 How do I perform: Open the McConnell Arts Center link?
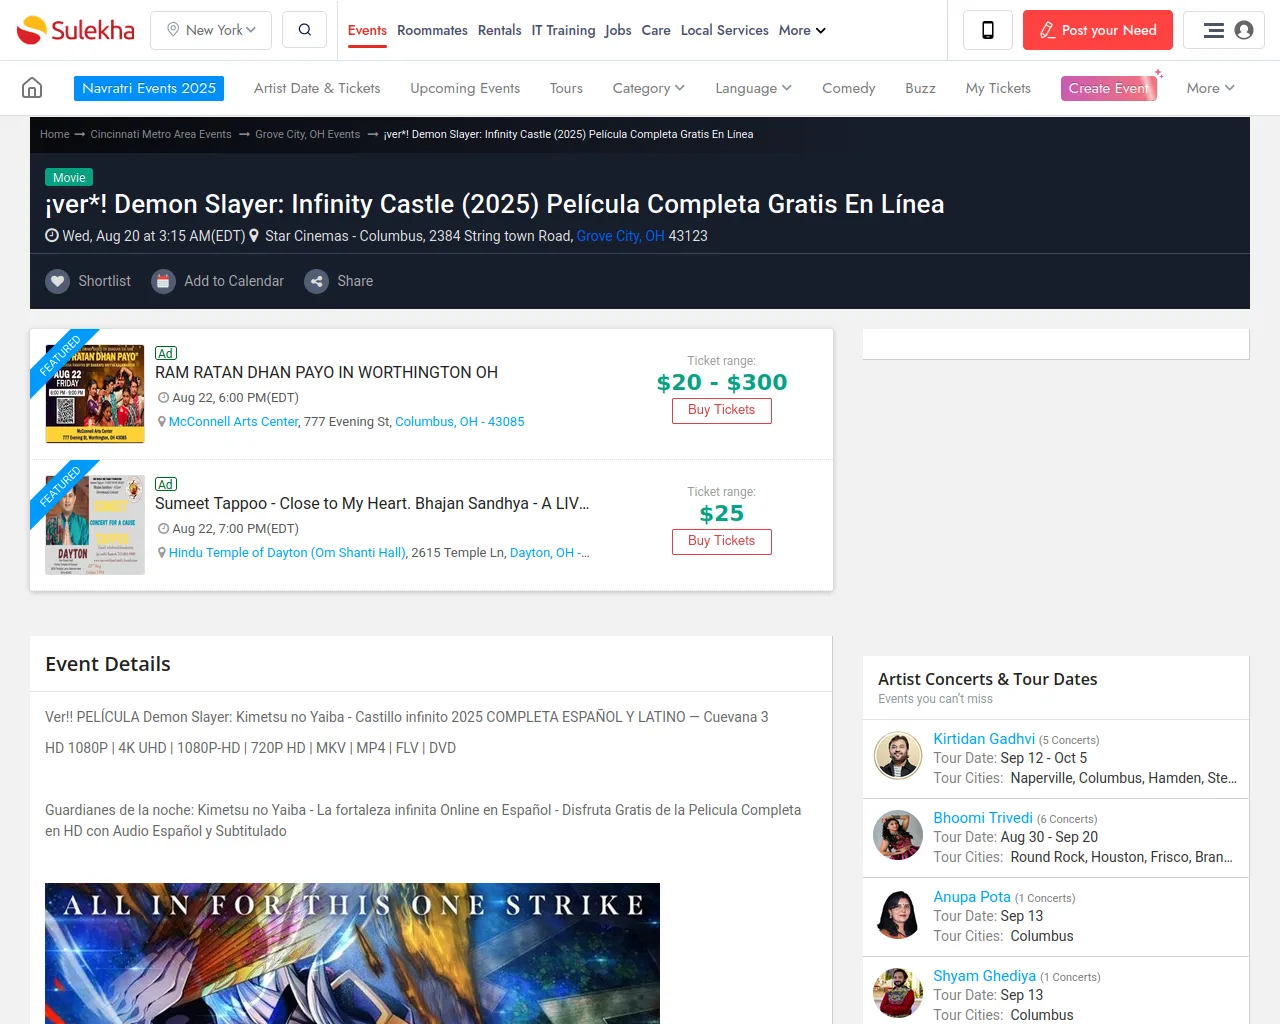coord(233,422)
